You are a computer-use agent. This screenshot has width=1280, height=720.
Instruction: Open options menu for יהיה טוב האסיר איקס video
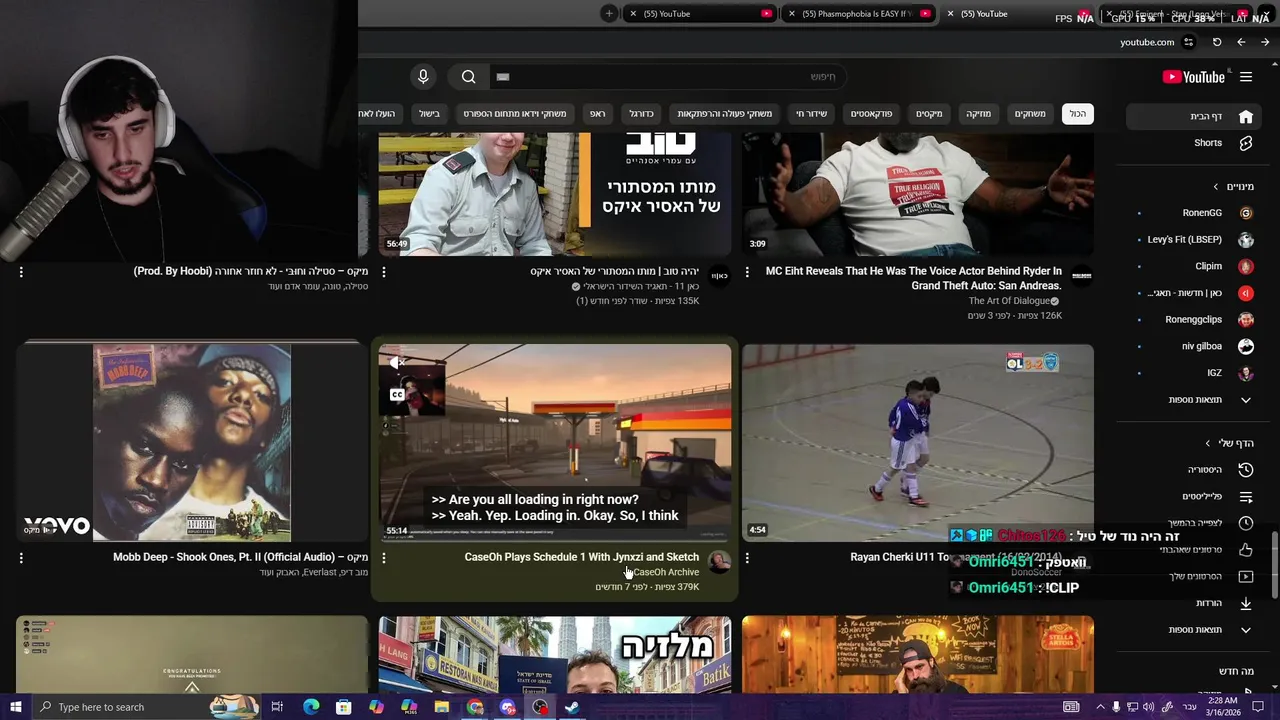[x=384, y=272]
